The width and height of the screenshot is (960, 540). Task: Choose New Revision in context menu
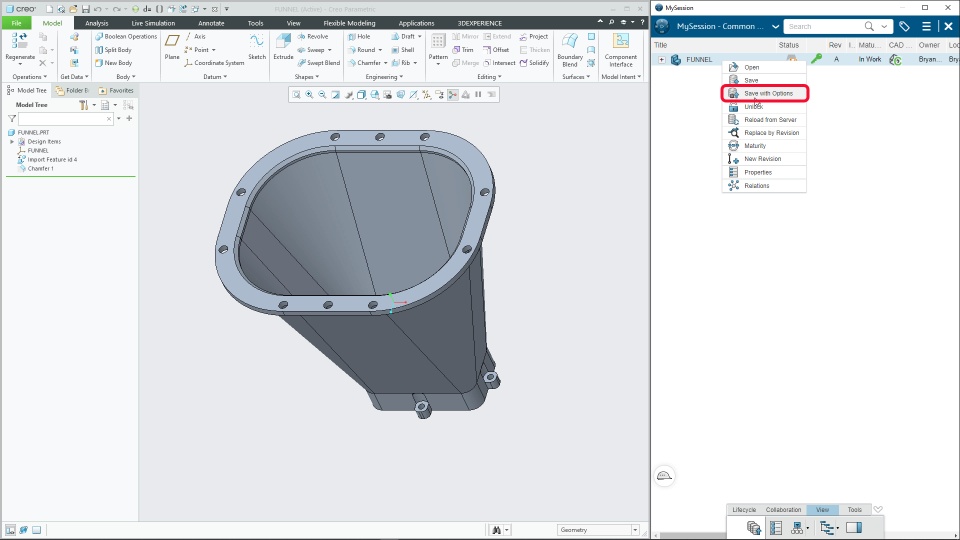[x=765, y=159]
